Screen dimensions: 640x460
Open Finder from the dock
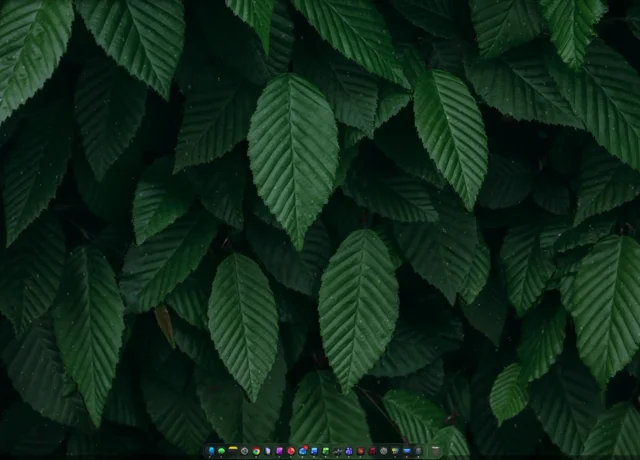pyautogui.click(x=211, y=451)
